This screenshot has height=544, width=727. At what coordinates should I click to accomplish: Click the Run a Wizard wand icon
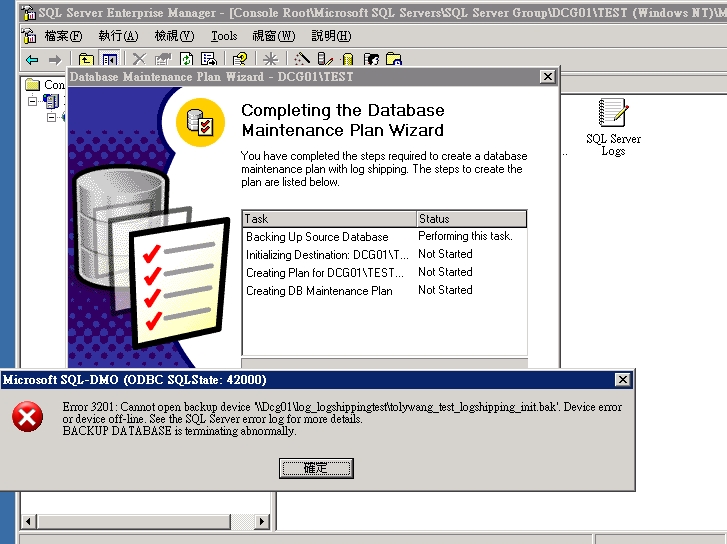tap(301, 59)
